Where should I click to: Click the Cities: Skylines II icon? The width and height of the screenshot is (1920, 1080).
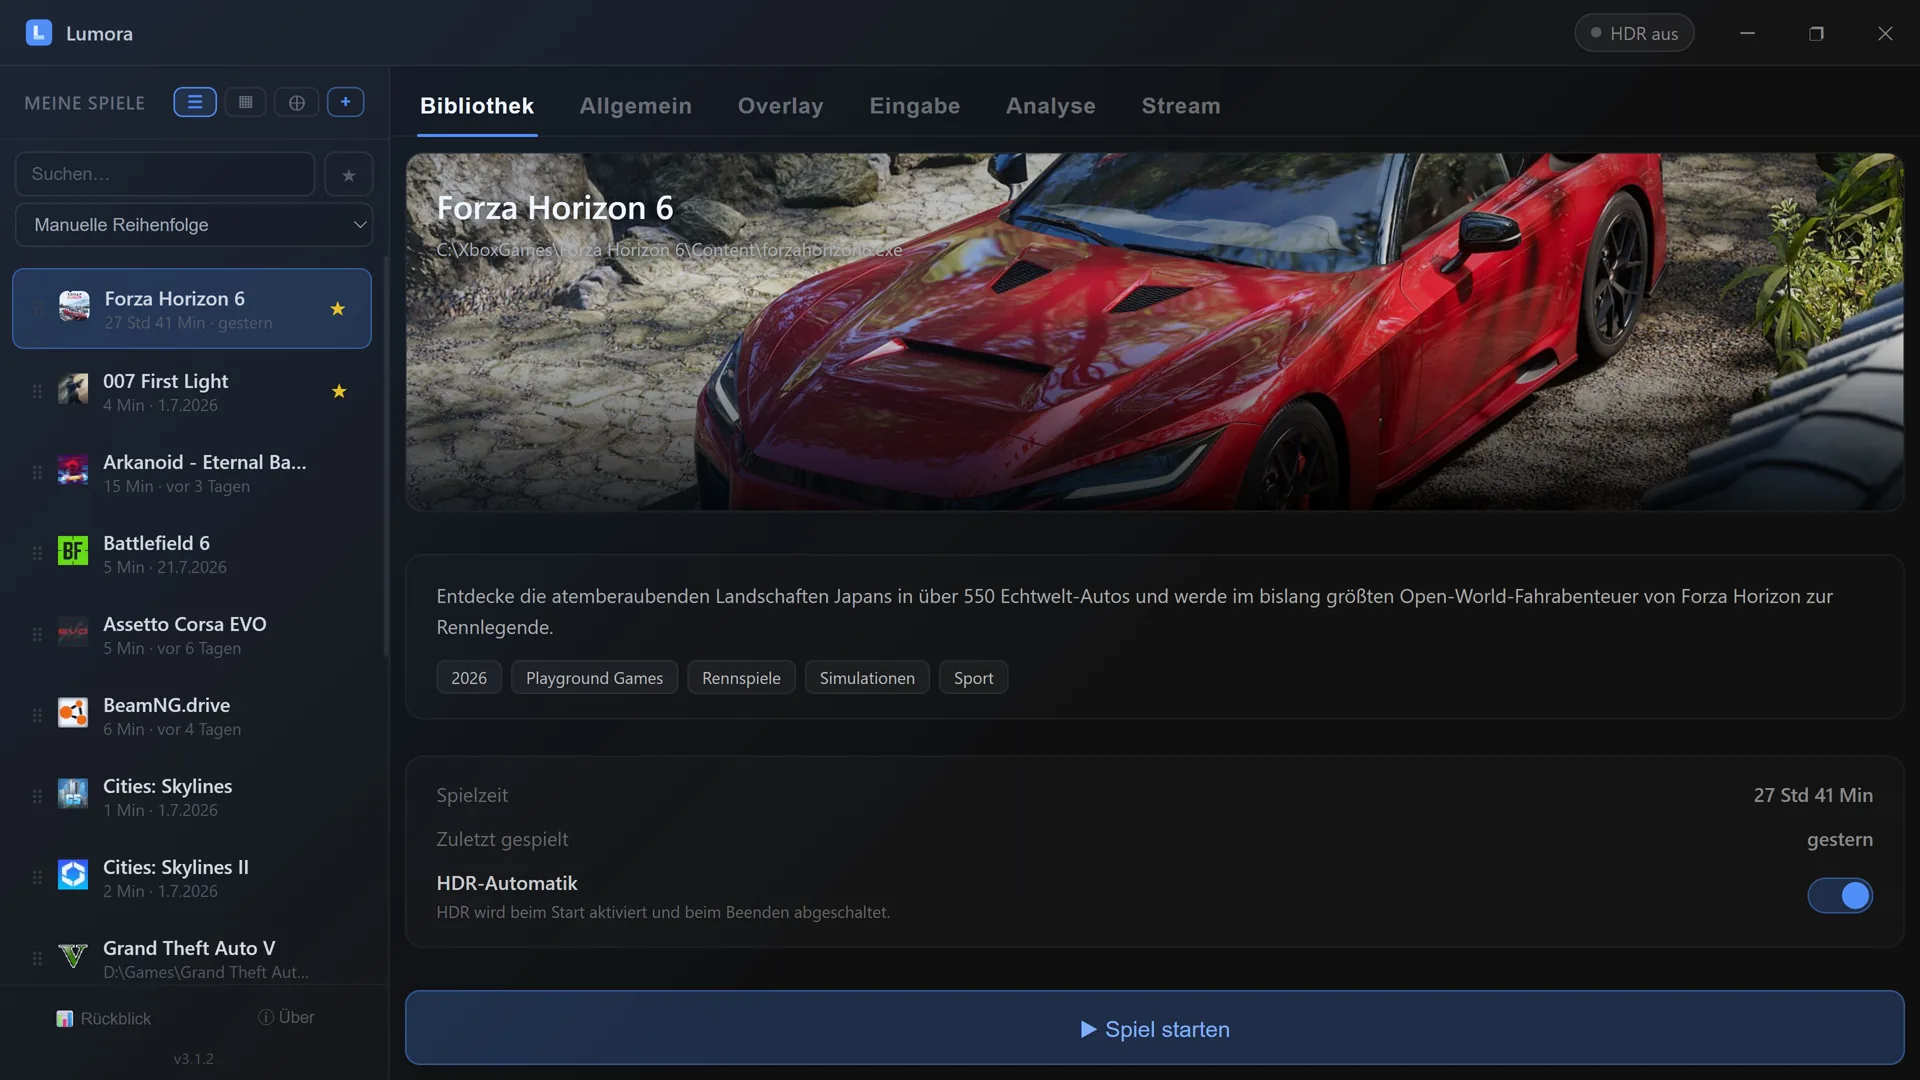pos(73,874)
